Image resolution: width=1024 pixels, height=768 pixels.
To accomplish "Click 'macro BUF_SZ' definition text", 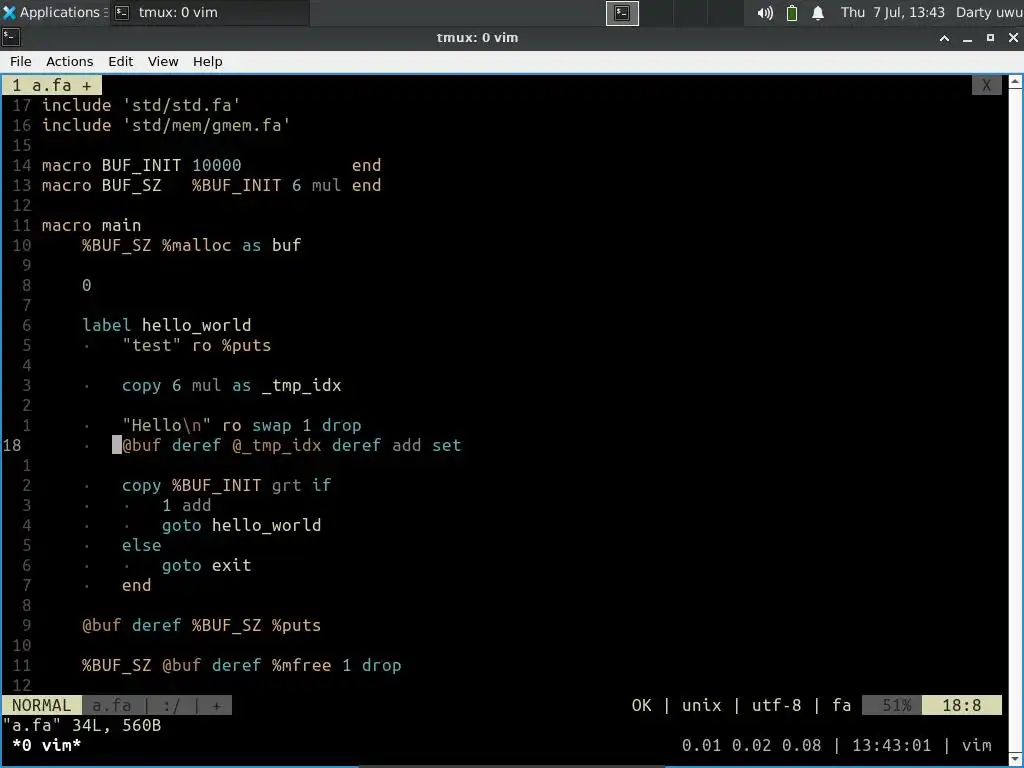I will tap(101, 185).
